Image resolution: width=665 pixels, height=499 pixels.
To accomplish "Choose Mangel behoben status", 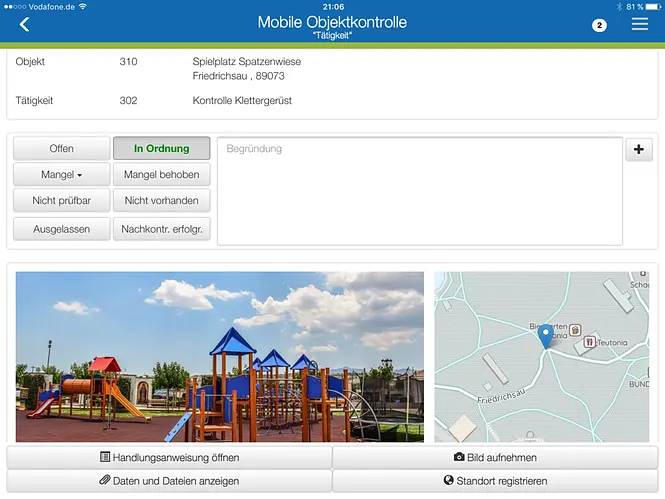I will (x=161, y=175).
